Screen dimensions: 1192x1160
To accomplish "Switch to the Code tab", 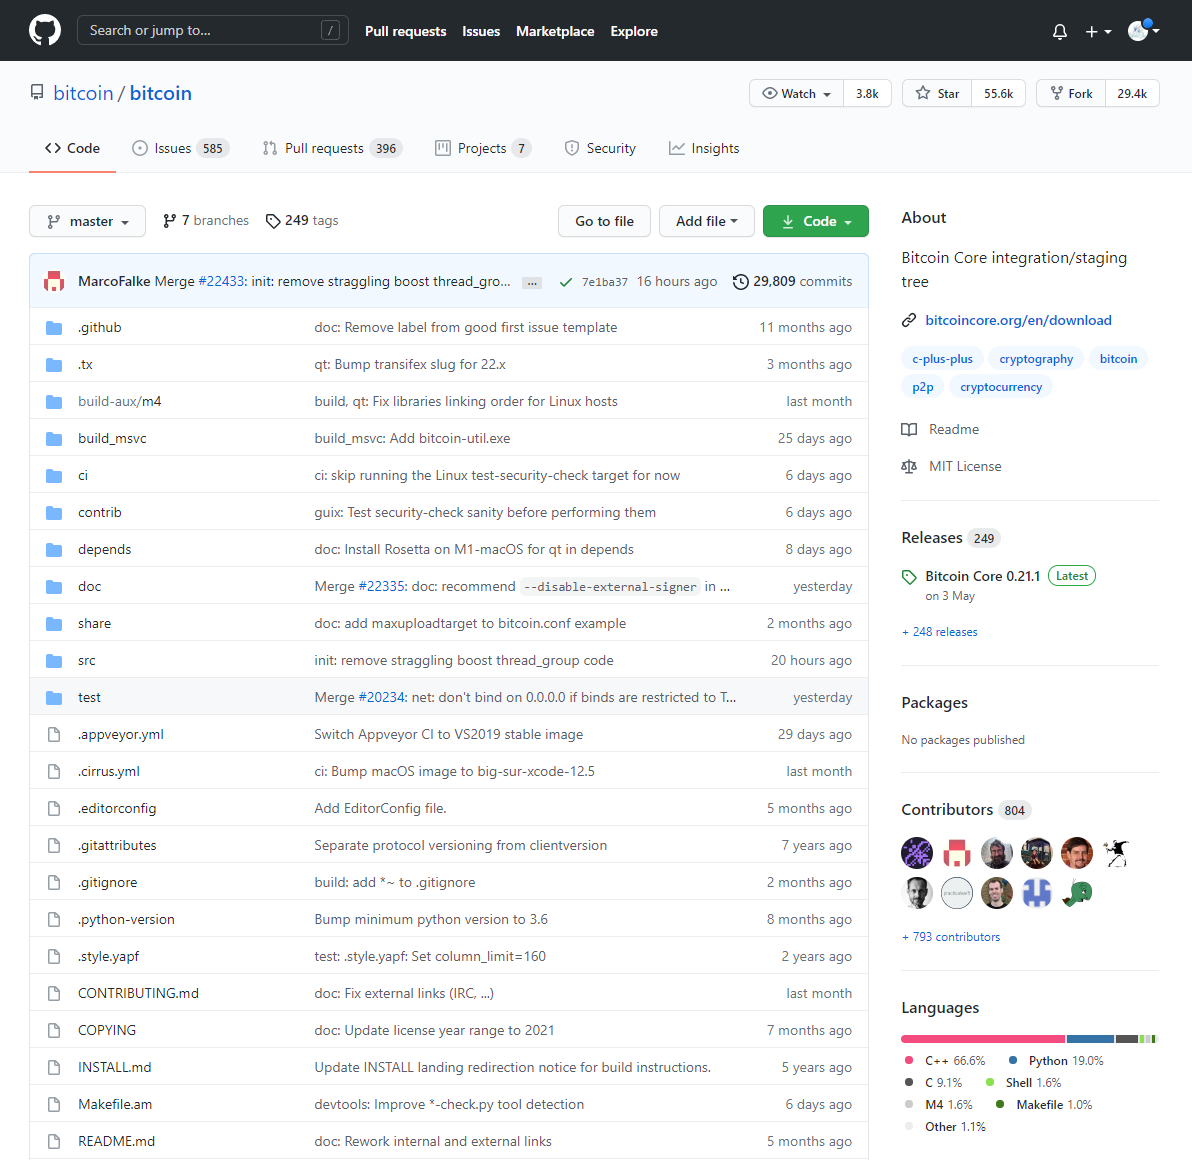I will [72, 149].
